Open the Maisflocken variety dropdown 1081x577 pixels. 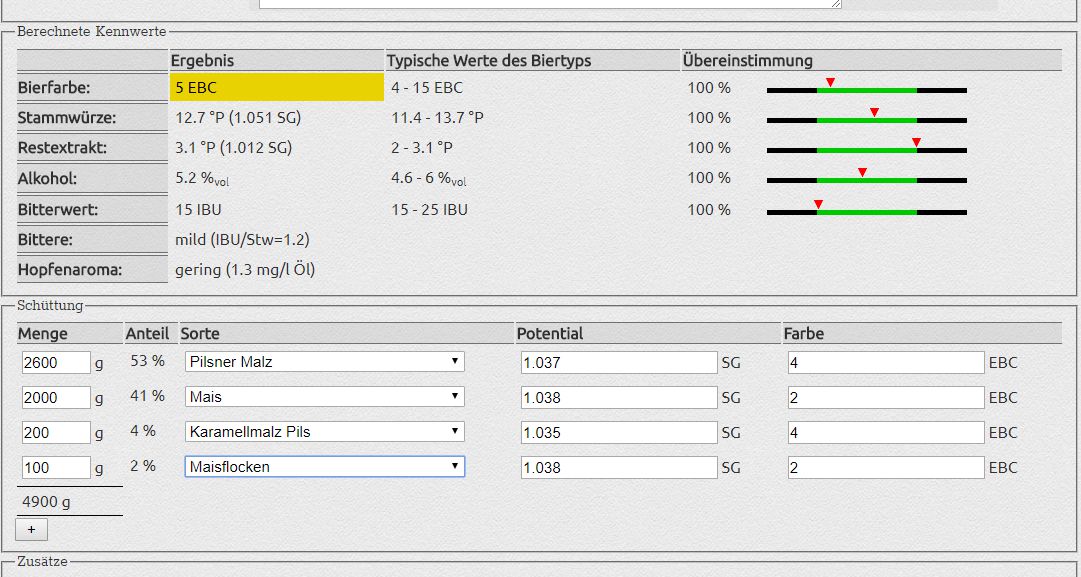tap(324, 467)
